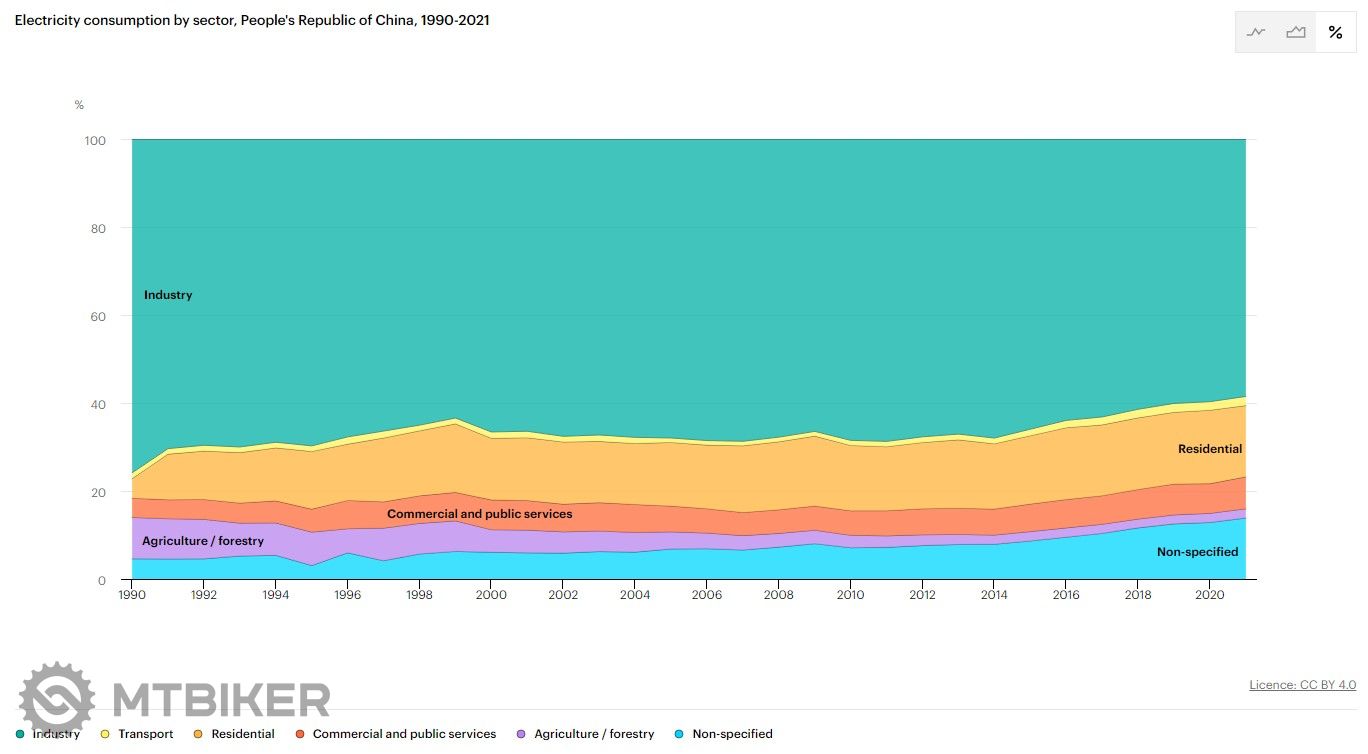The image size is (1368, 754).
Task: Switch to the line chart view icon
Action: pos(1256,32)
